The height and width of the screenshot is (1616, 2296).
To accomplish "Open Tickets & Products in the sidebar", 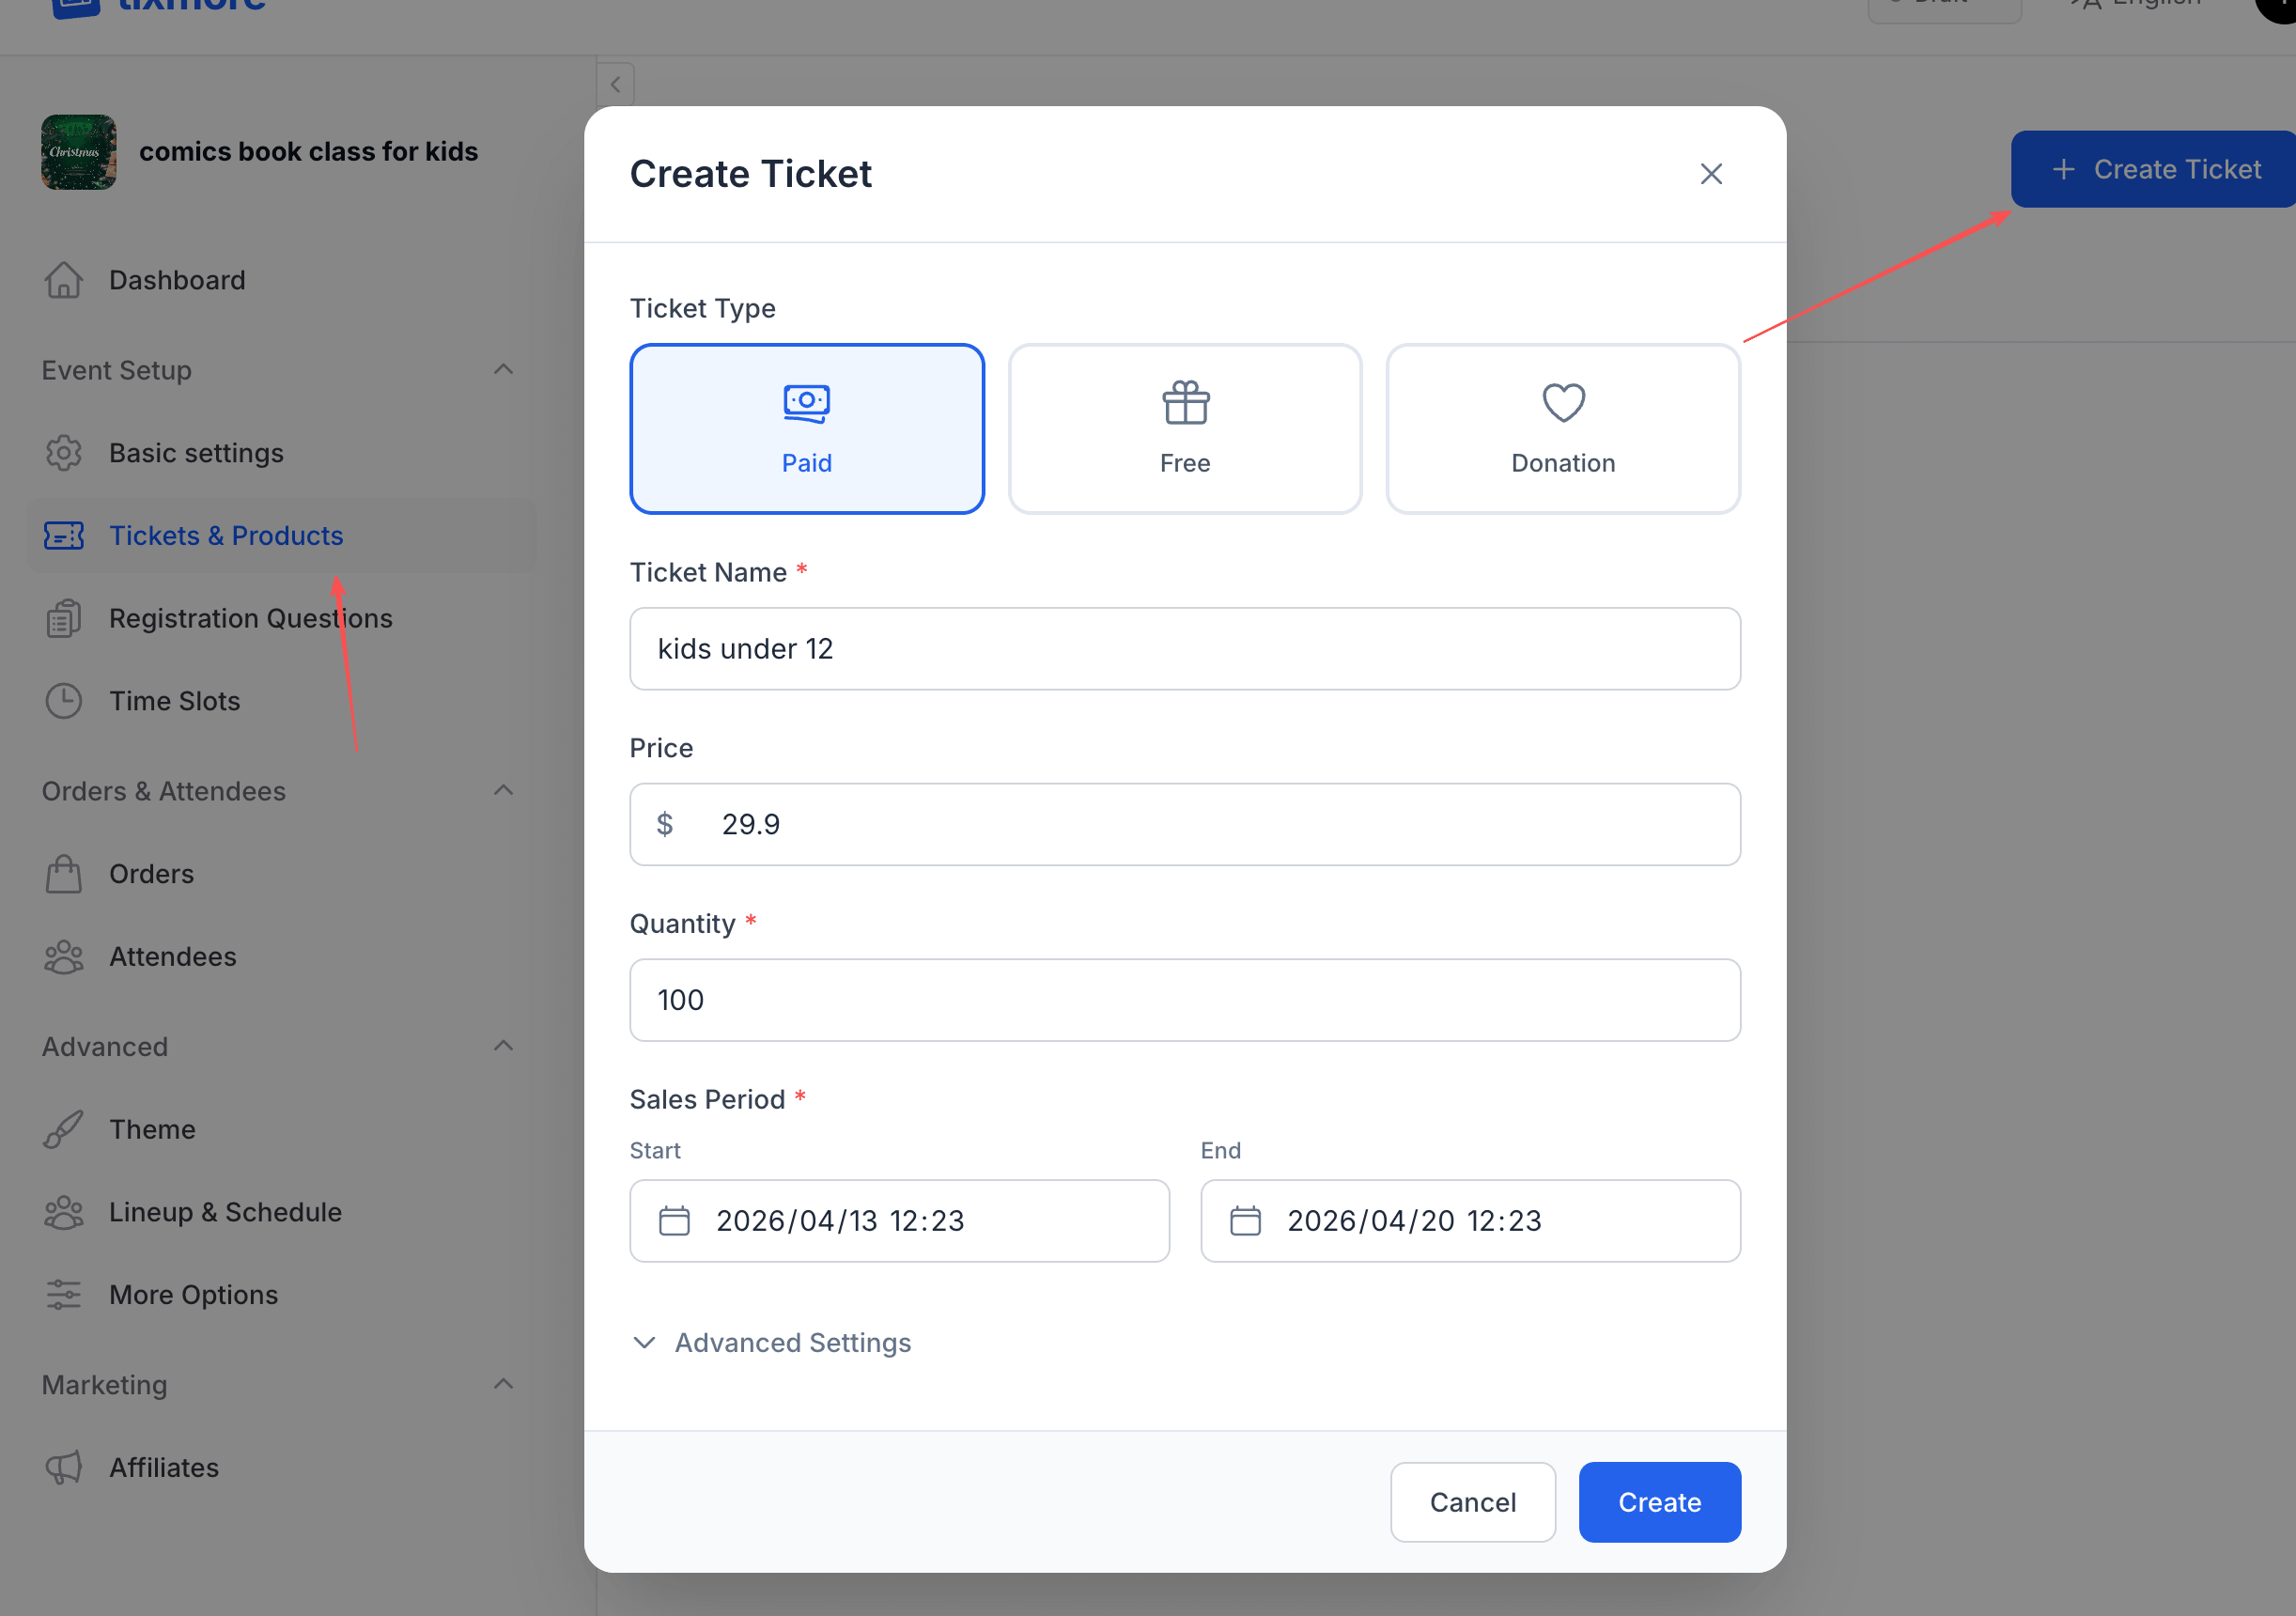I will (226, 536).
